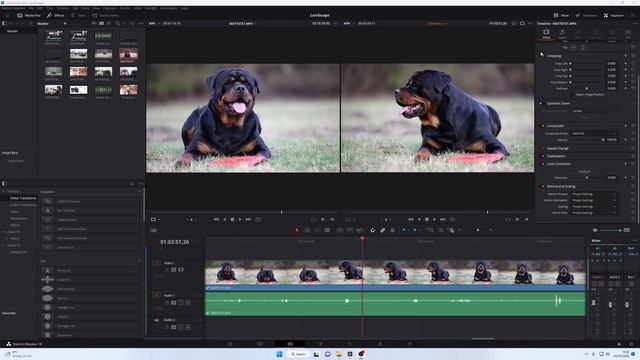Open the Playback menu
This screenshot has height=360, width=640.
110,8
